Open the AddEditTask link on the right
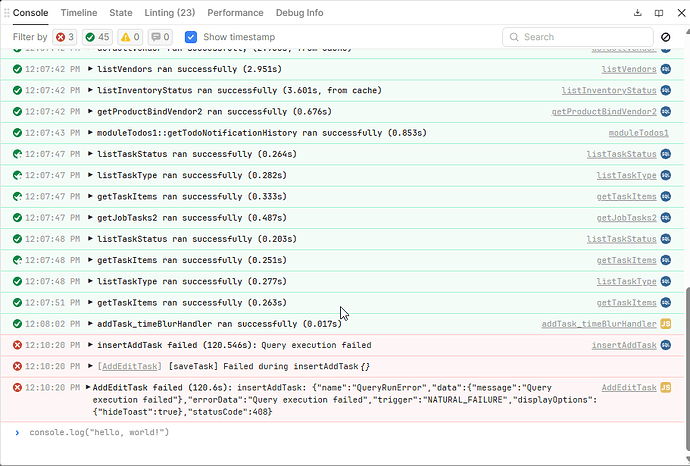This screenshot has width=690, height=466. pyautogui.click(x=629, y=388)
